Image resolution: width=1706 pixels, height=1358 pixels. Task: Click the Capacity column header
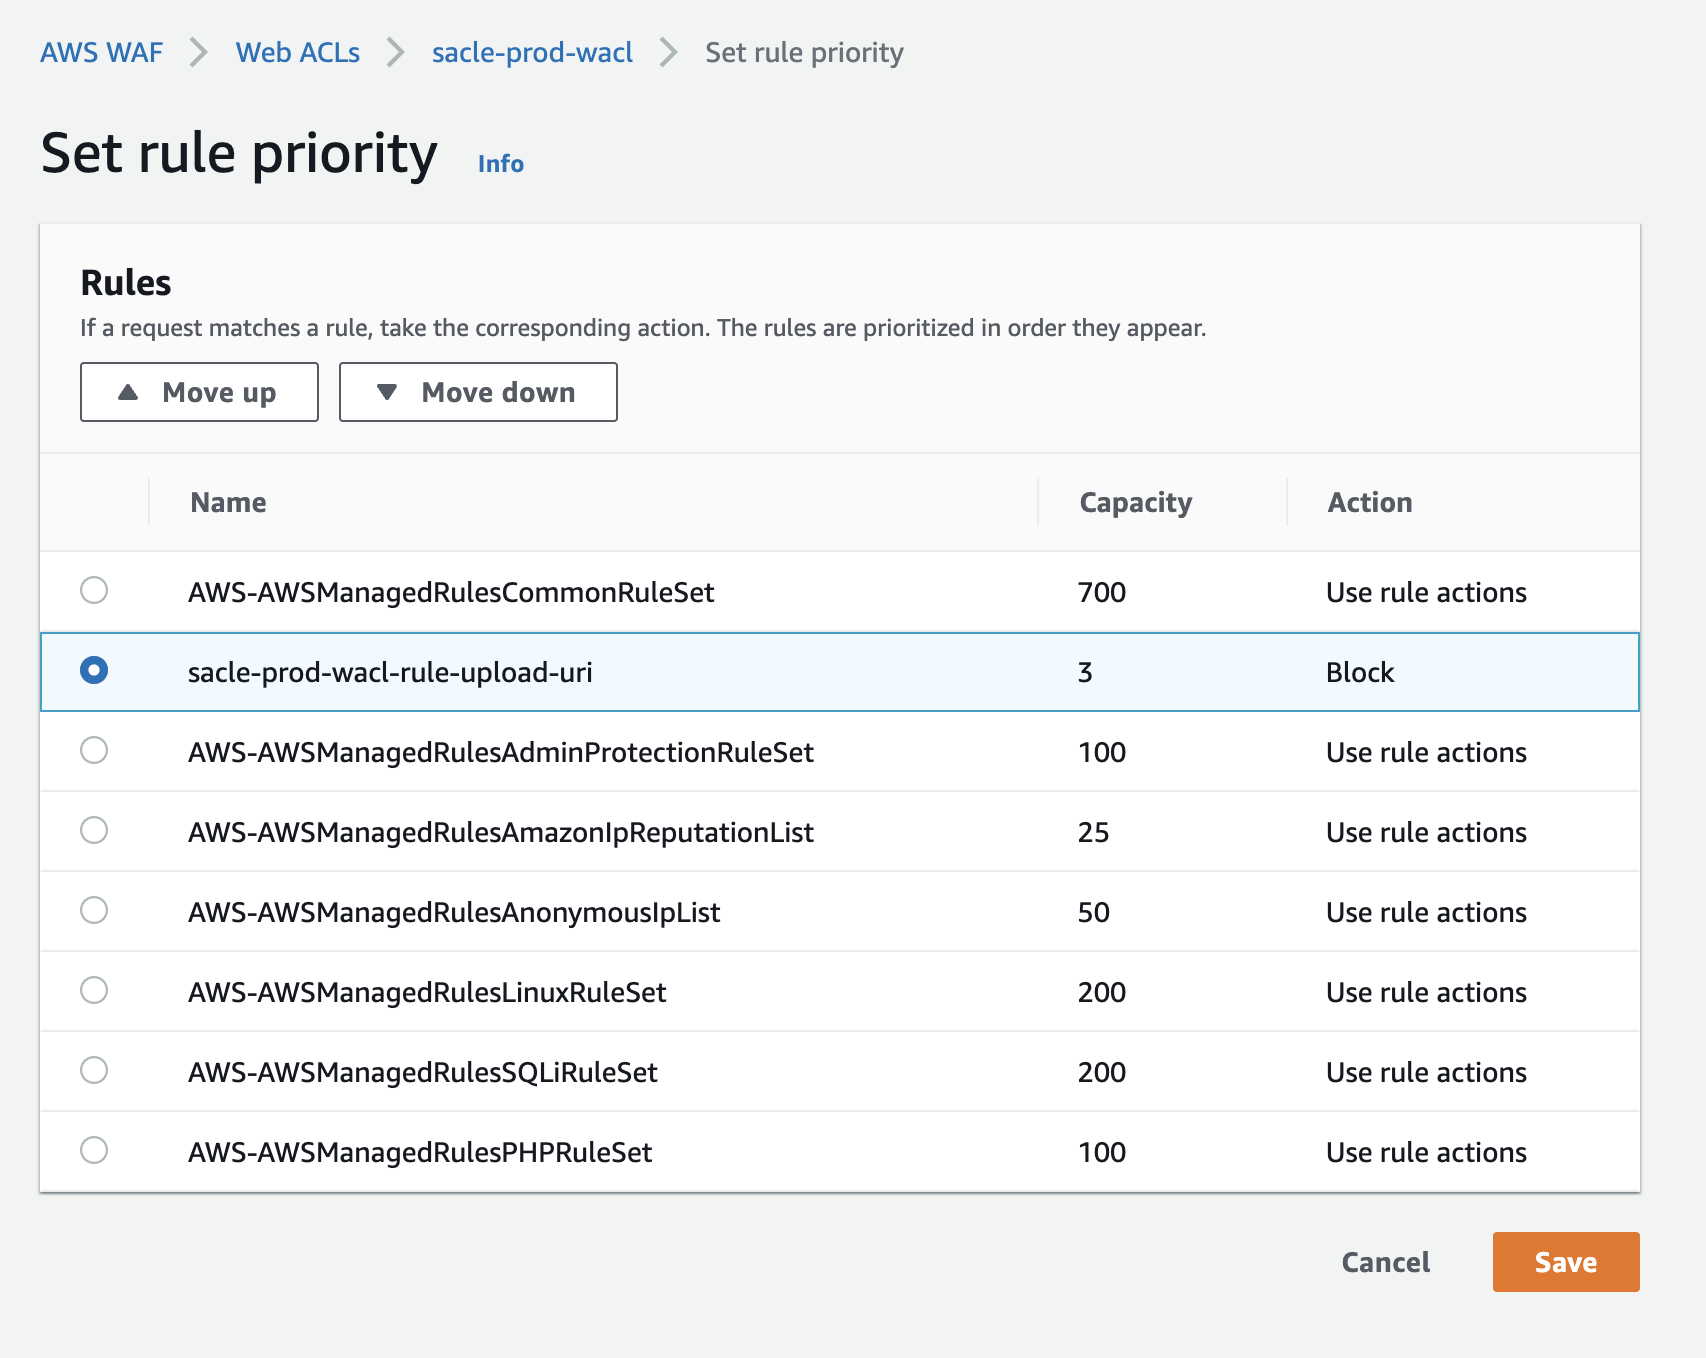coord(1135,502)
